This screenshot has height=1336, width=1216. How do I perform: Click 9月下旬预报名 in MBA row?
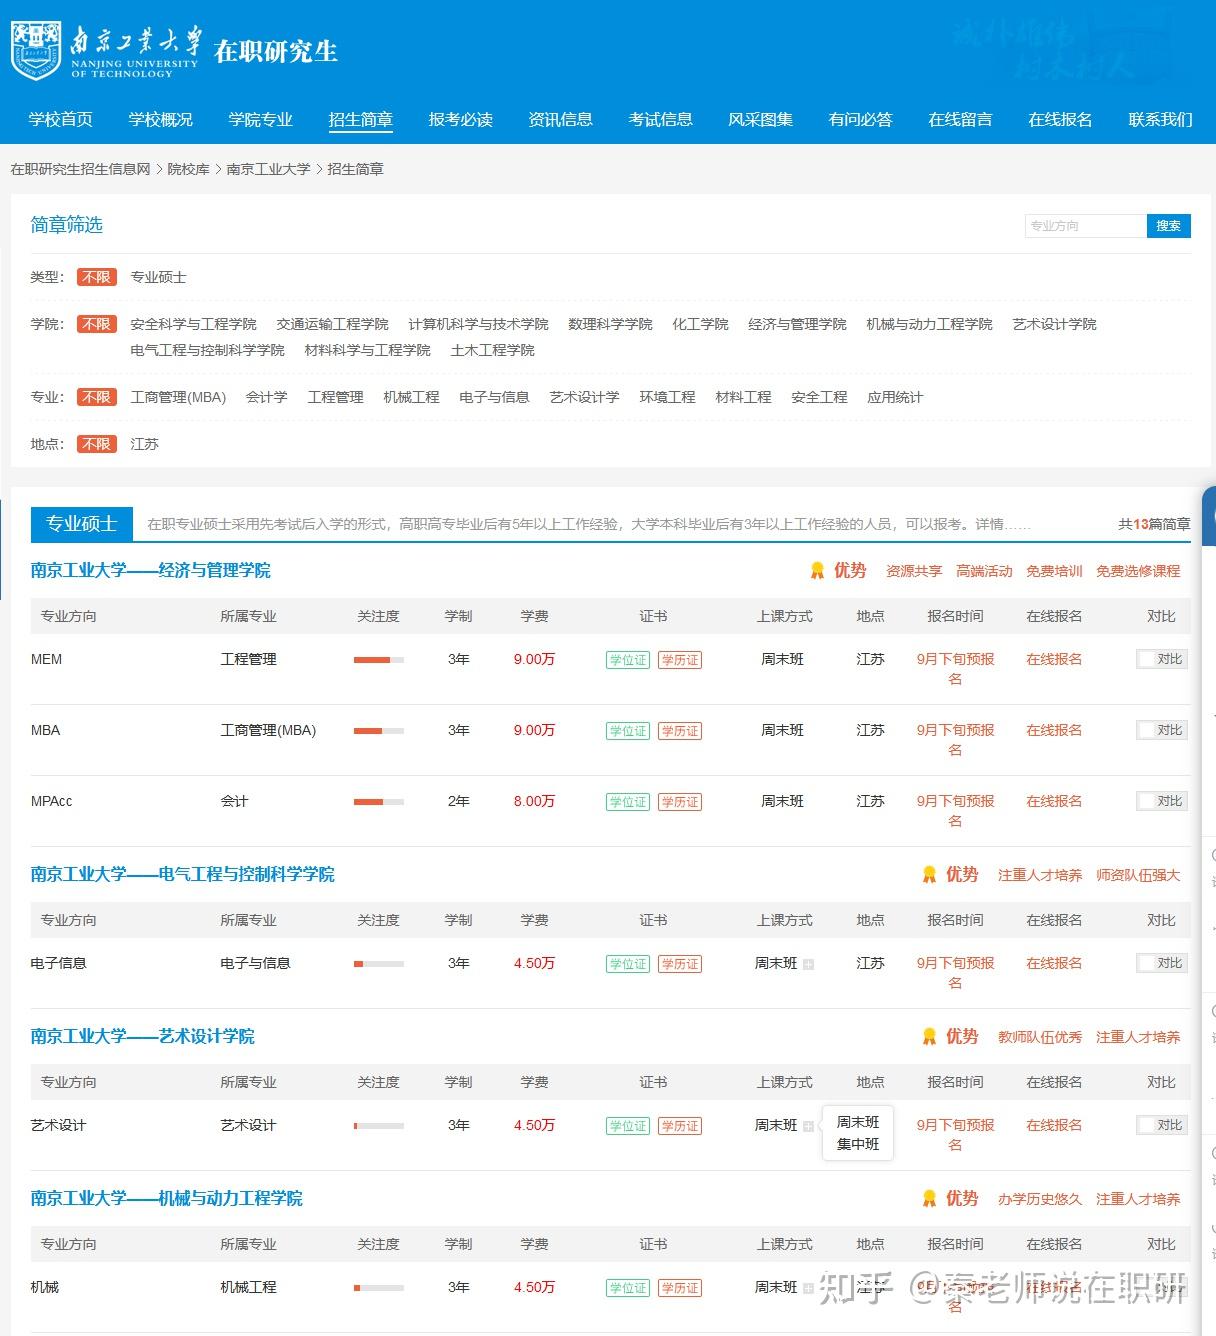[955, 740]
